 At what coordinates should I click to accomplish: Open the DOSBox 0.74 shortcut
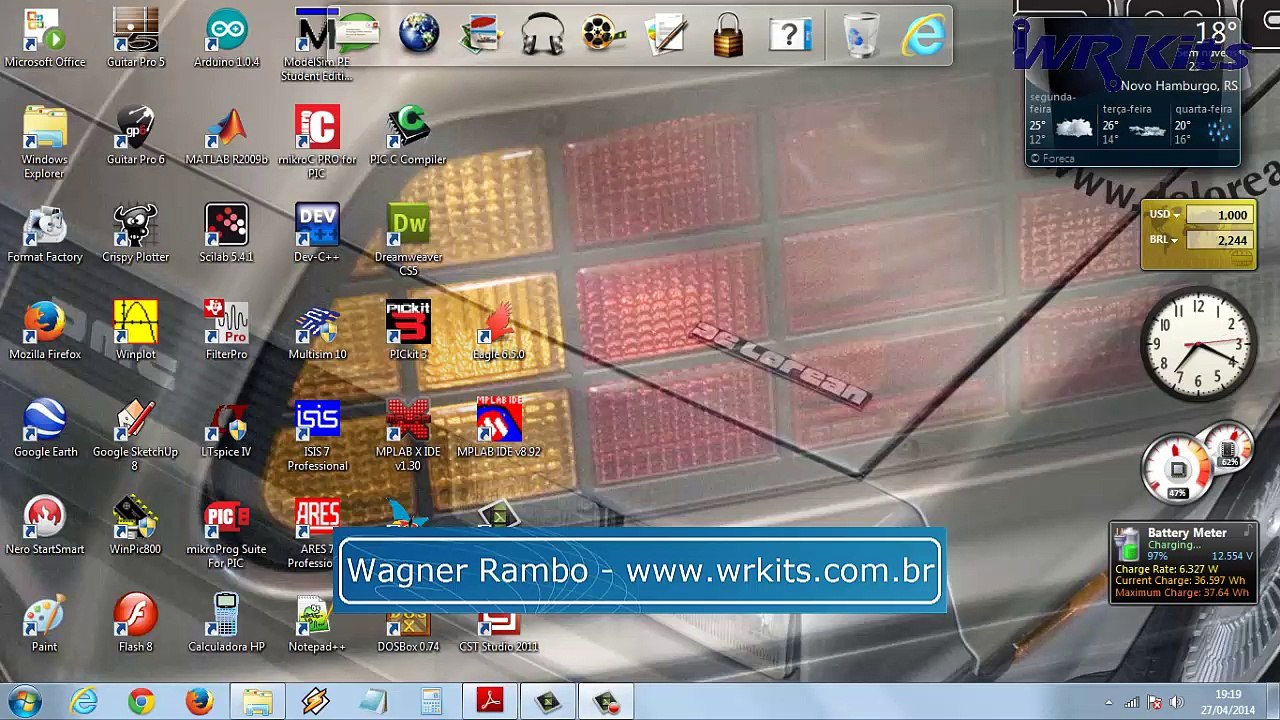pyautogui.click(x=408, y=630)
